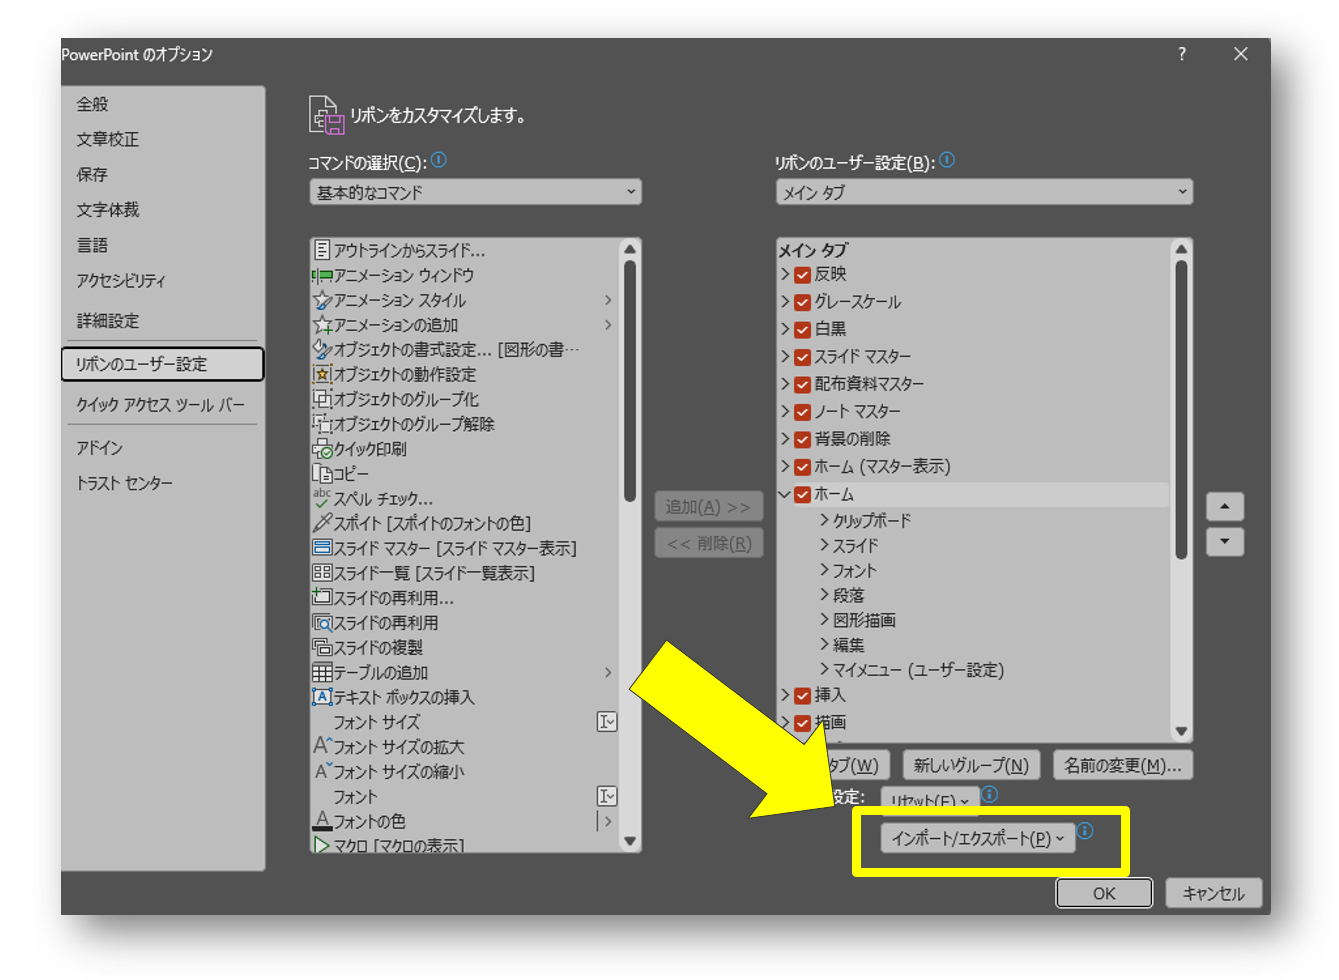Go to クイック アクセス ツール バー settings

pyautogui.click(x=160, y=405)
